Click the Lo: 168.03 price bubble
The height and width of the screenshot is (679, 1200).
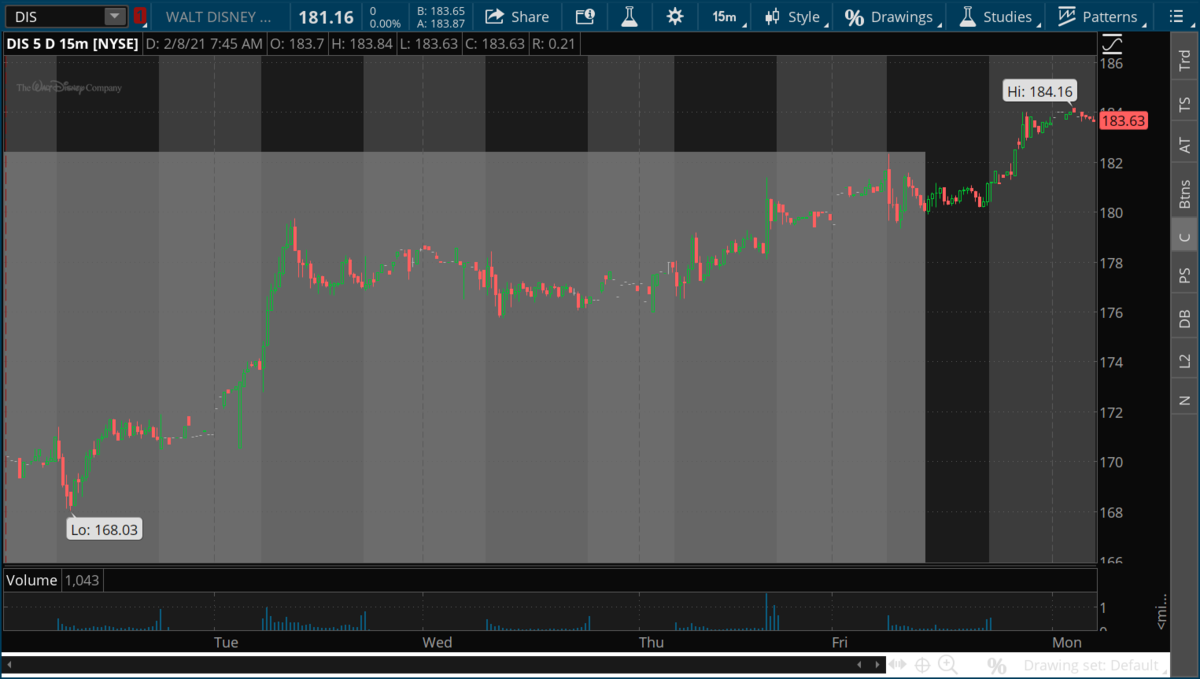[104, 530]
